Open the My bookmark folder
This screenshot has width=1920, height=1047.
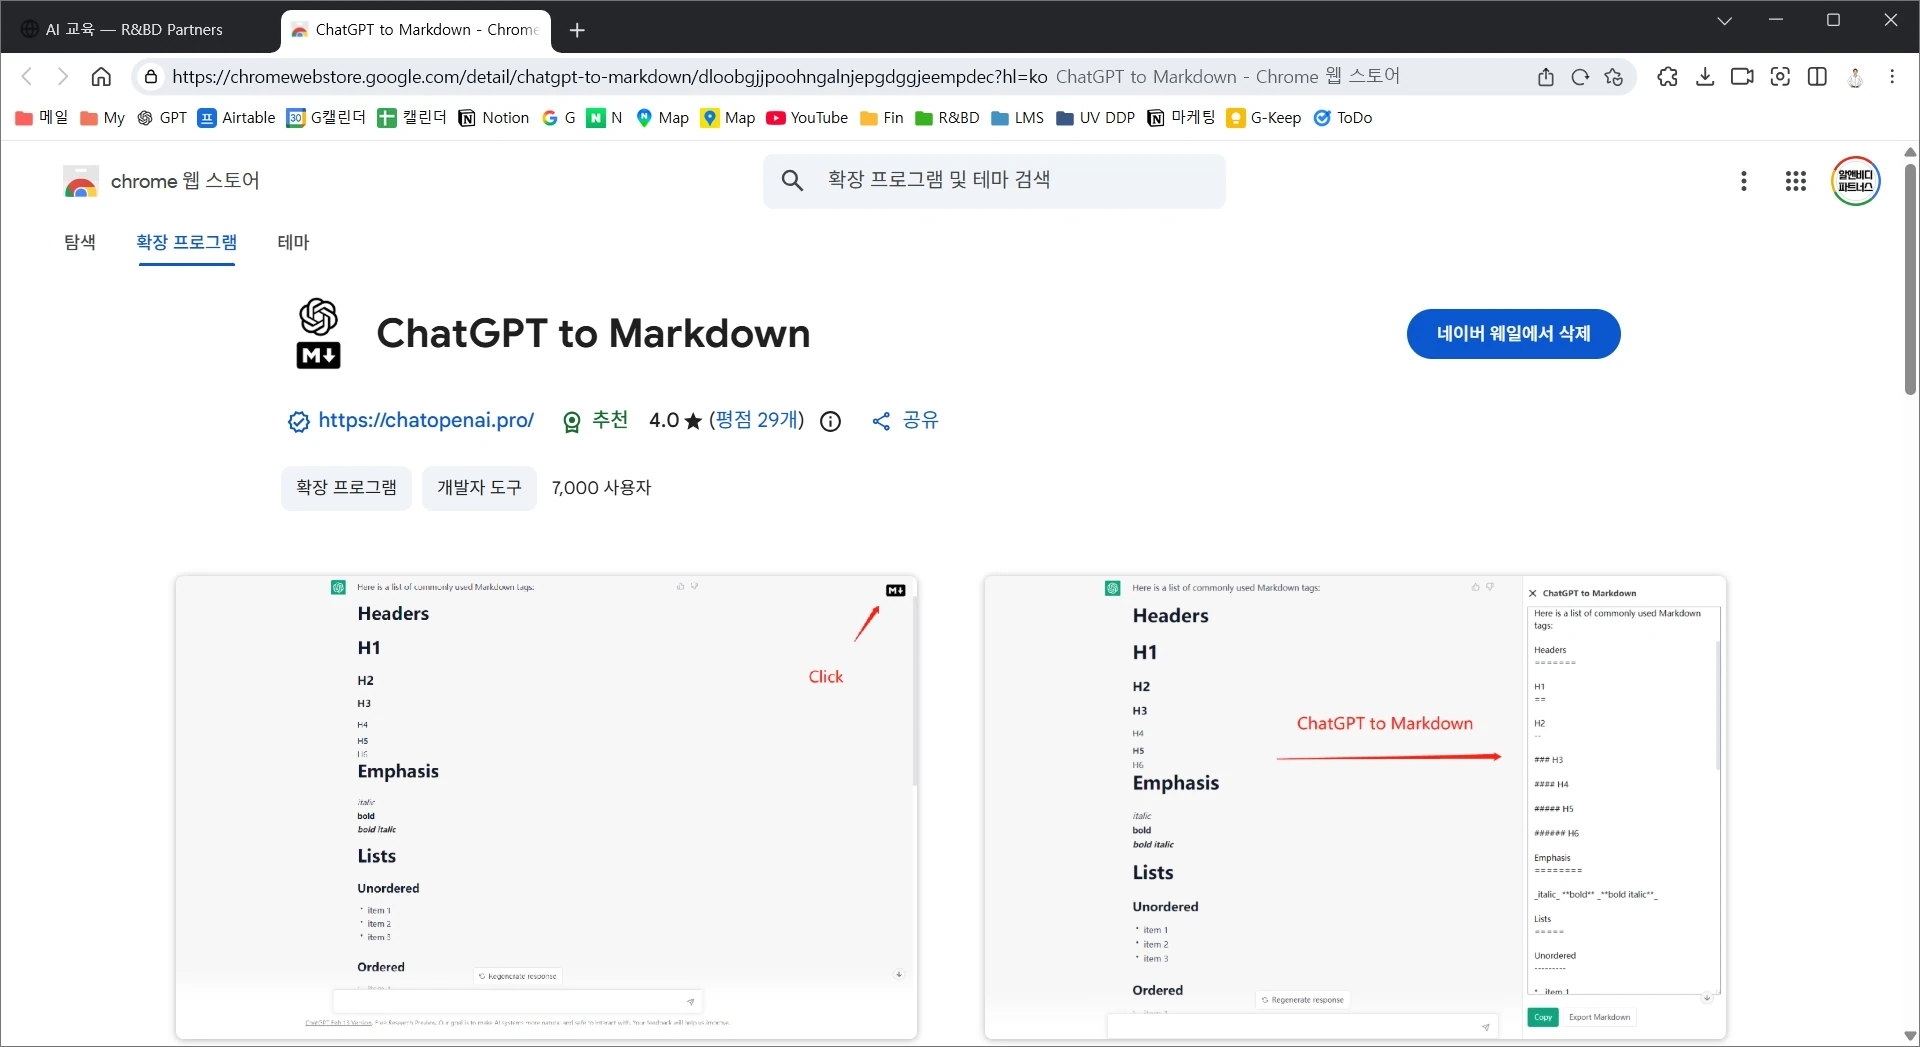coord(102,118)
